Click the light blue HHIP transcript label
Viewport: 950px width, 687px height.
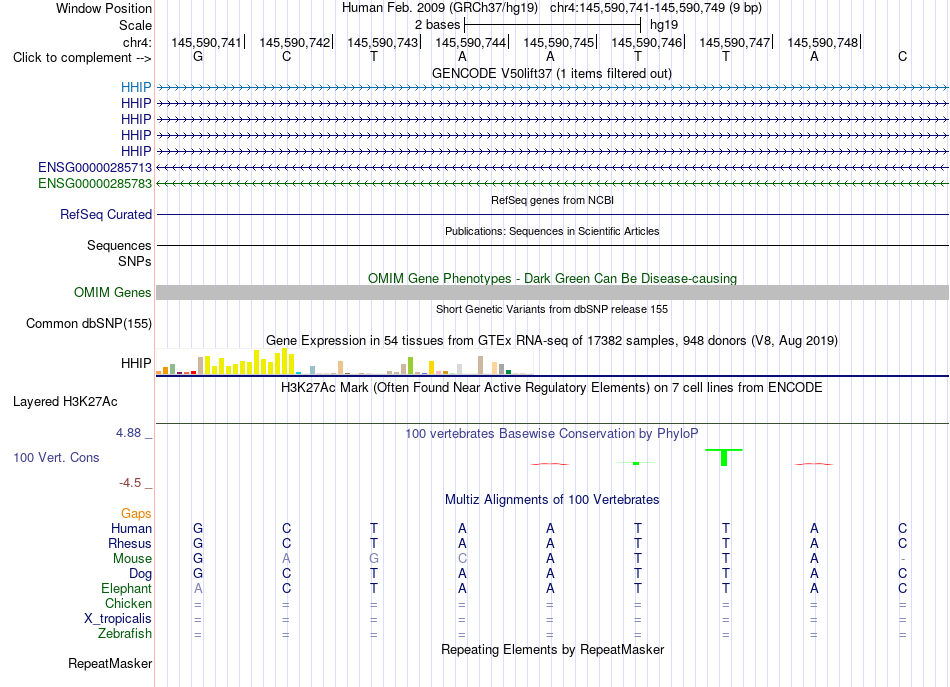pyautogui.click(x=136, y=87)
